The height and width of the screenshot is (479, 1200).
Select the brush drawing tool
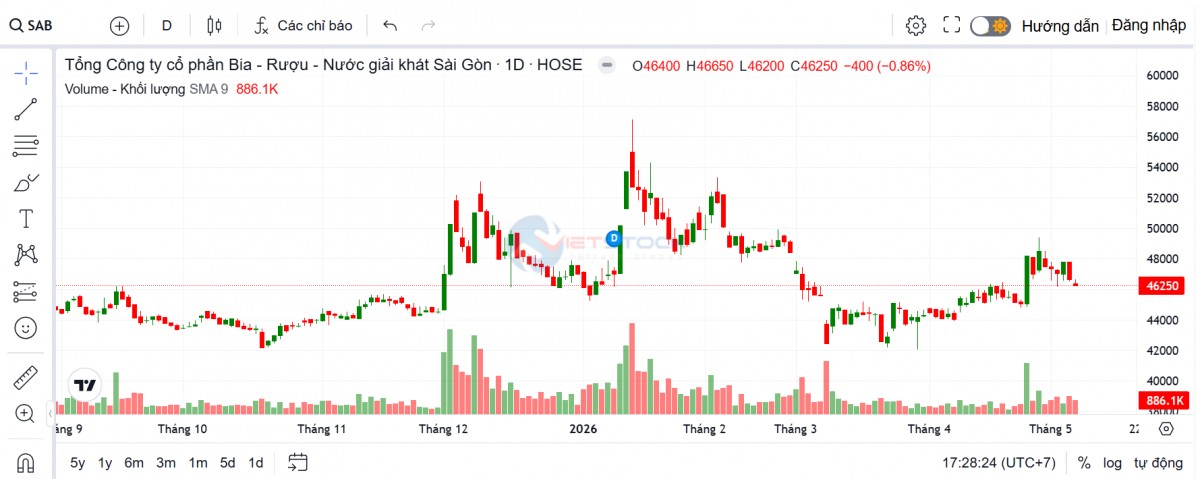[x=26, y=182]
